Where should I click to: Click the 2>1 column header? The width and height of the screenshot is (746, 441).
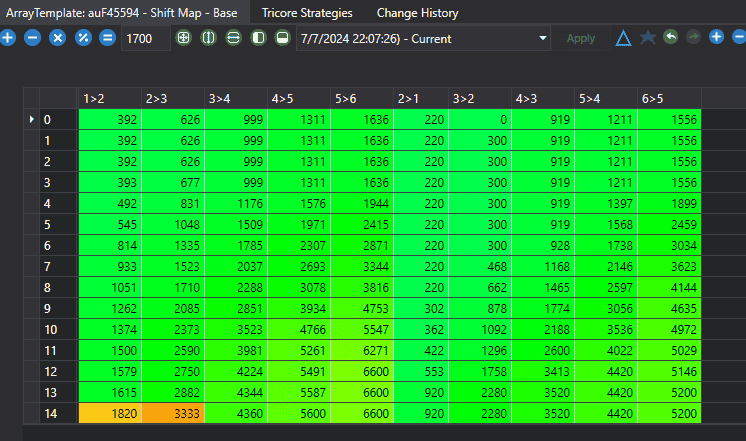pyautogui.click(x=421, y=98)
